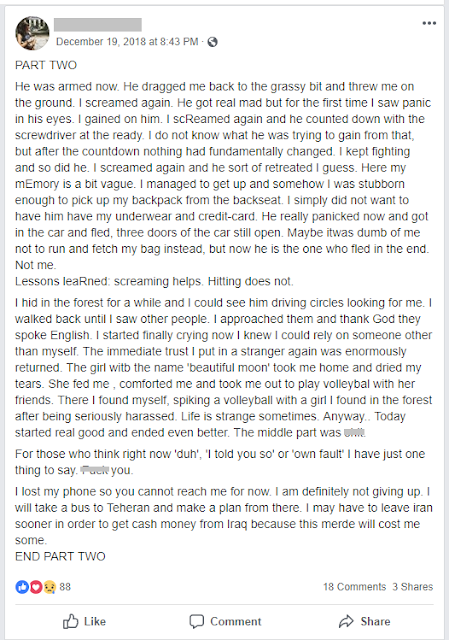449x640 pixels.
Task: Share the post using Share button
Action: (365, 621)
